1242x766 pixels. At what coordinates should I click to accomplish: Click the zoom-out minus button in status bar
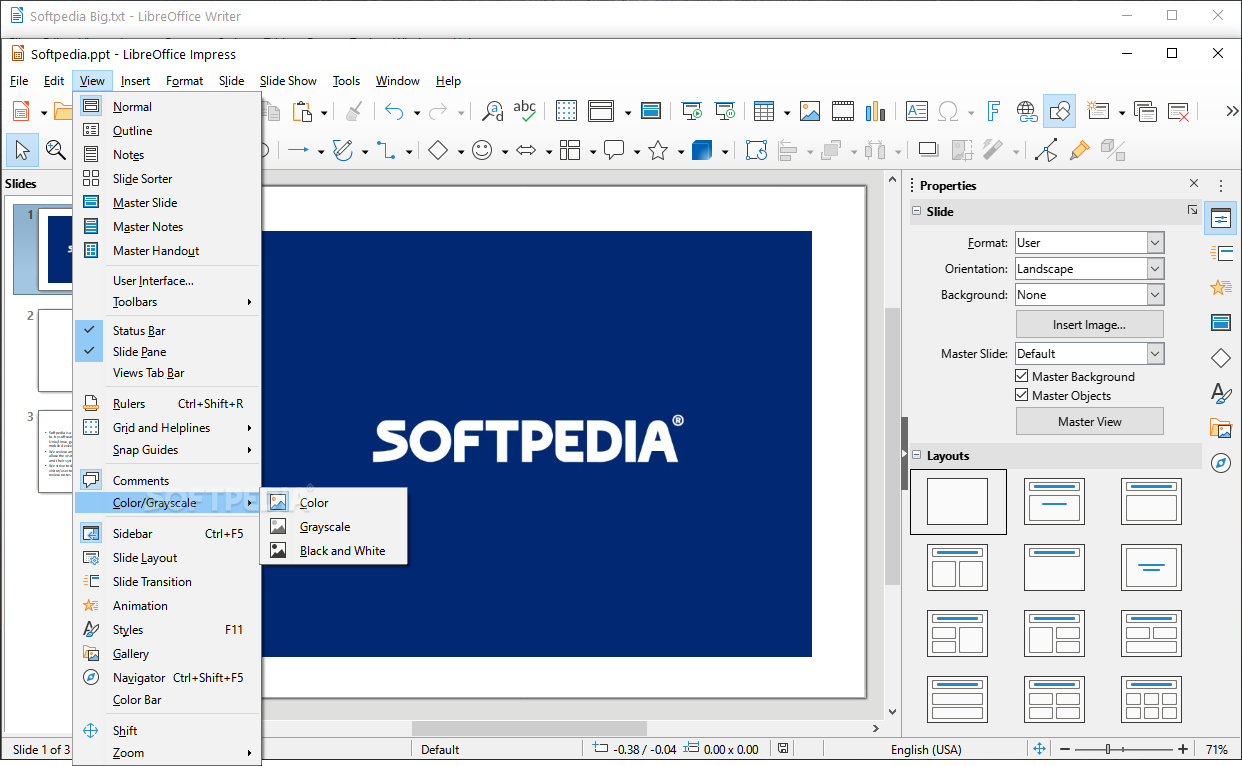coord(1067,749)
